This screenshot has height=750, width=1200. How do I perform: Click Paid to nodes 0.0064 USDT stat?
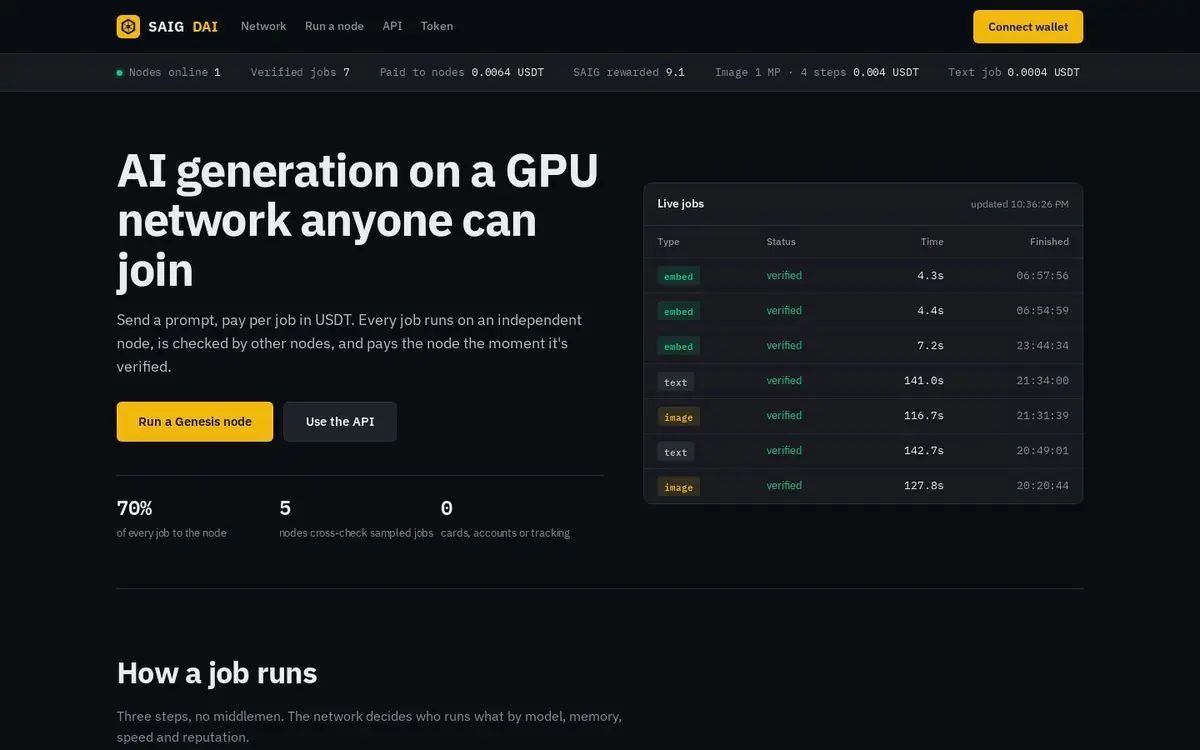pos(462,73)
